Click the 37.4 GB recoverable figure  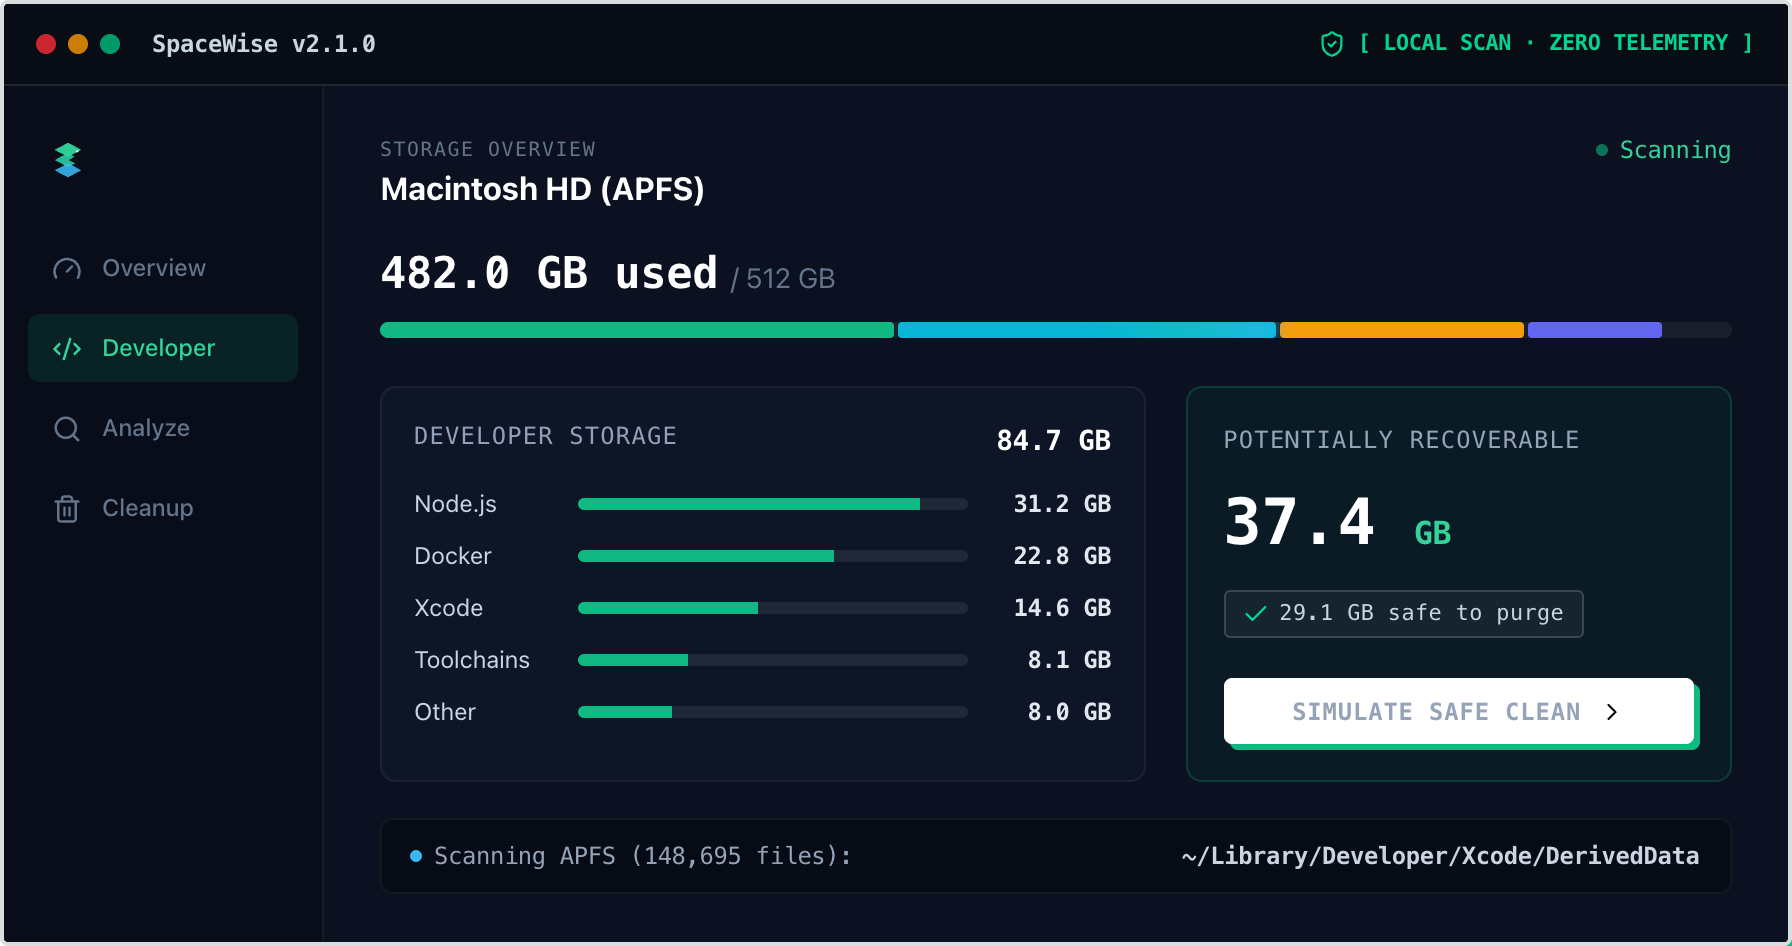coord(1338,523)
